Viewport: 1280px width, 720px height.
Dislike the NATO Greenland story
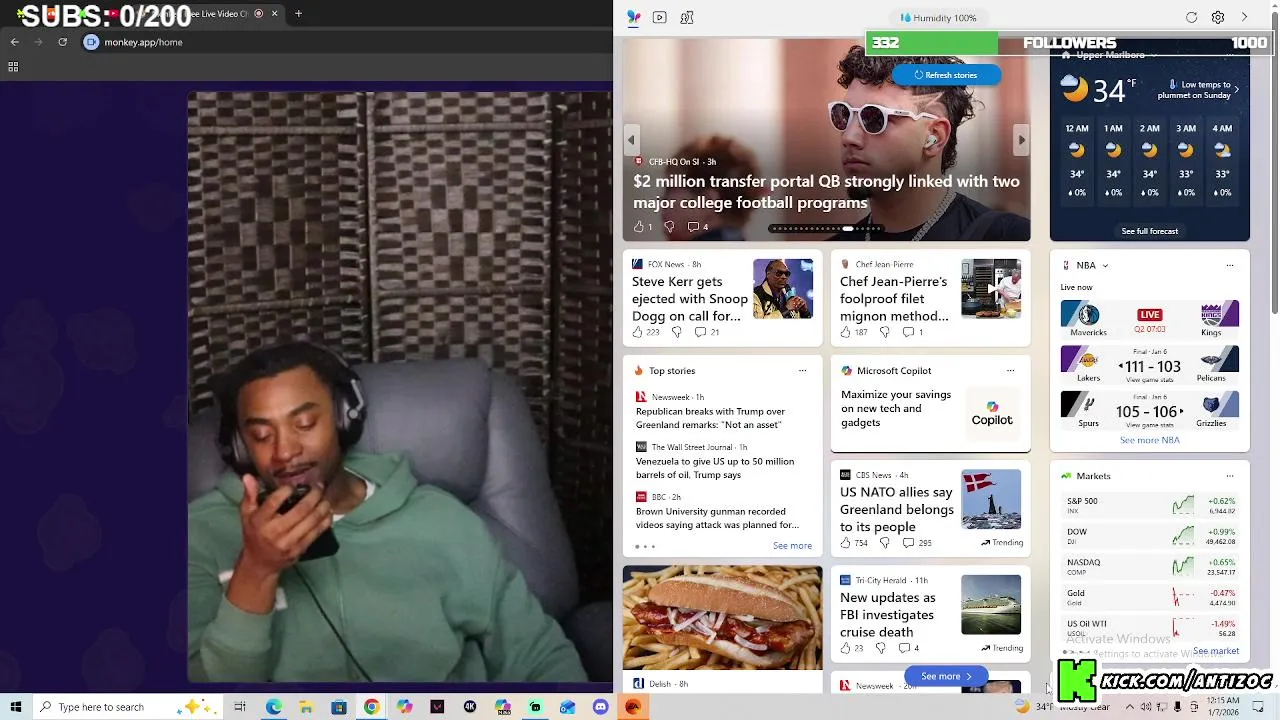coord(884,543)
